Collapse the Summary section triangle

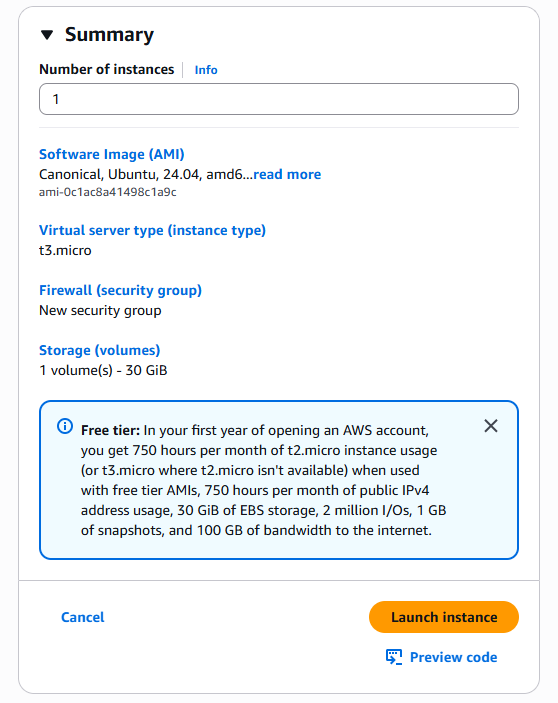click(47, 35)
